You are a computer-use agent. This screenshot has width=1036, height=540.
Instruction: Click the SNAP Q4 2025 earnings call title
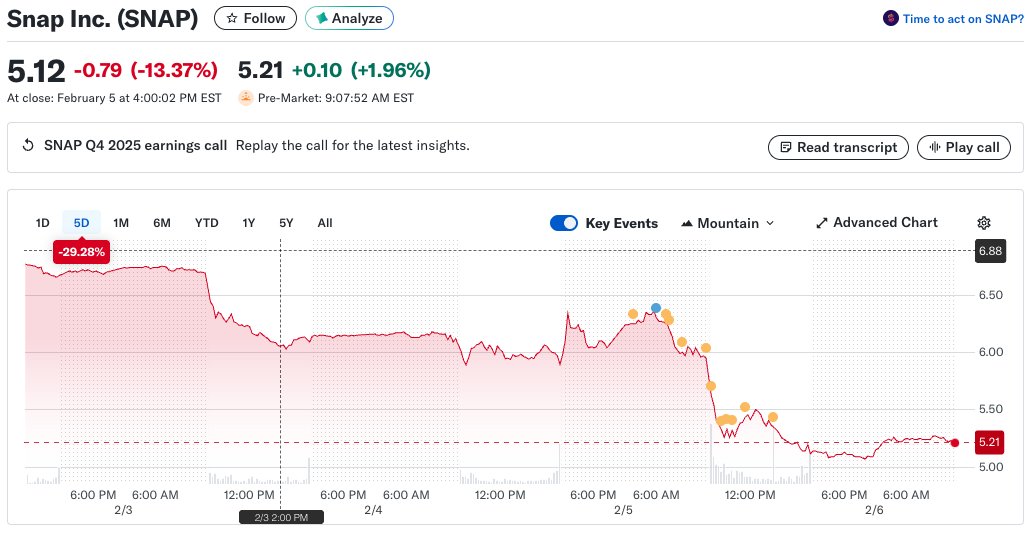(x=135, y=145)
